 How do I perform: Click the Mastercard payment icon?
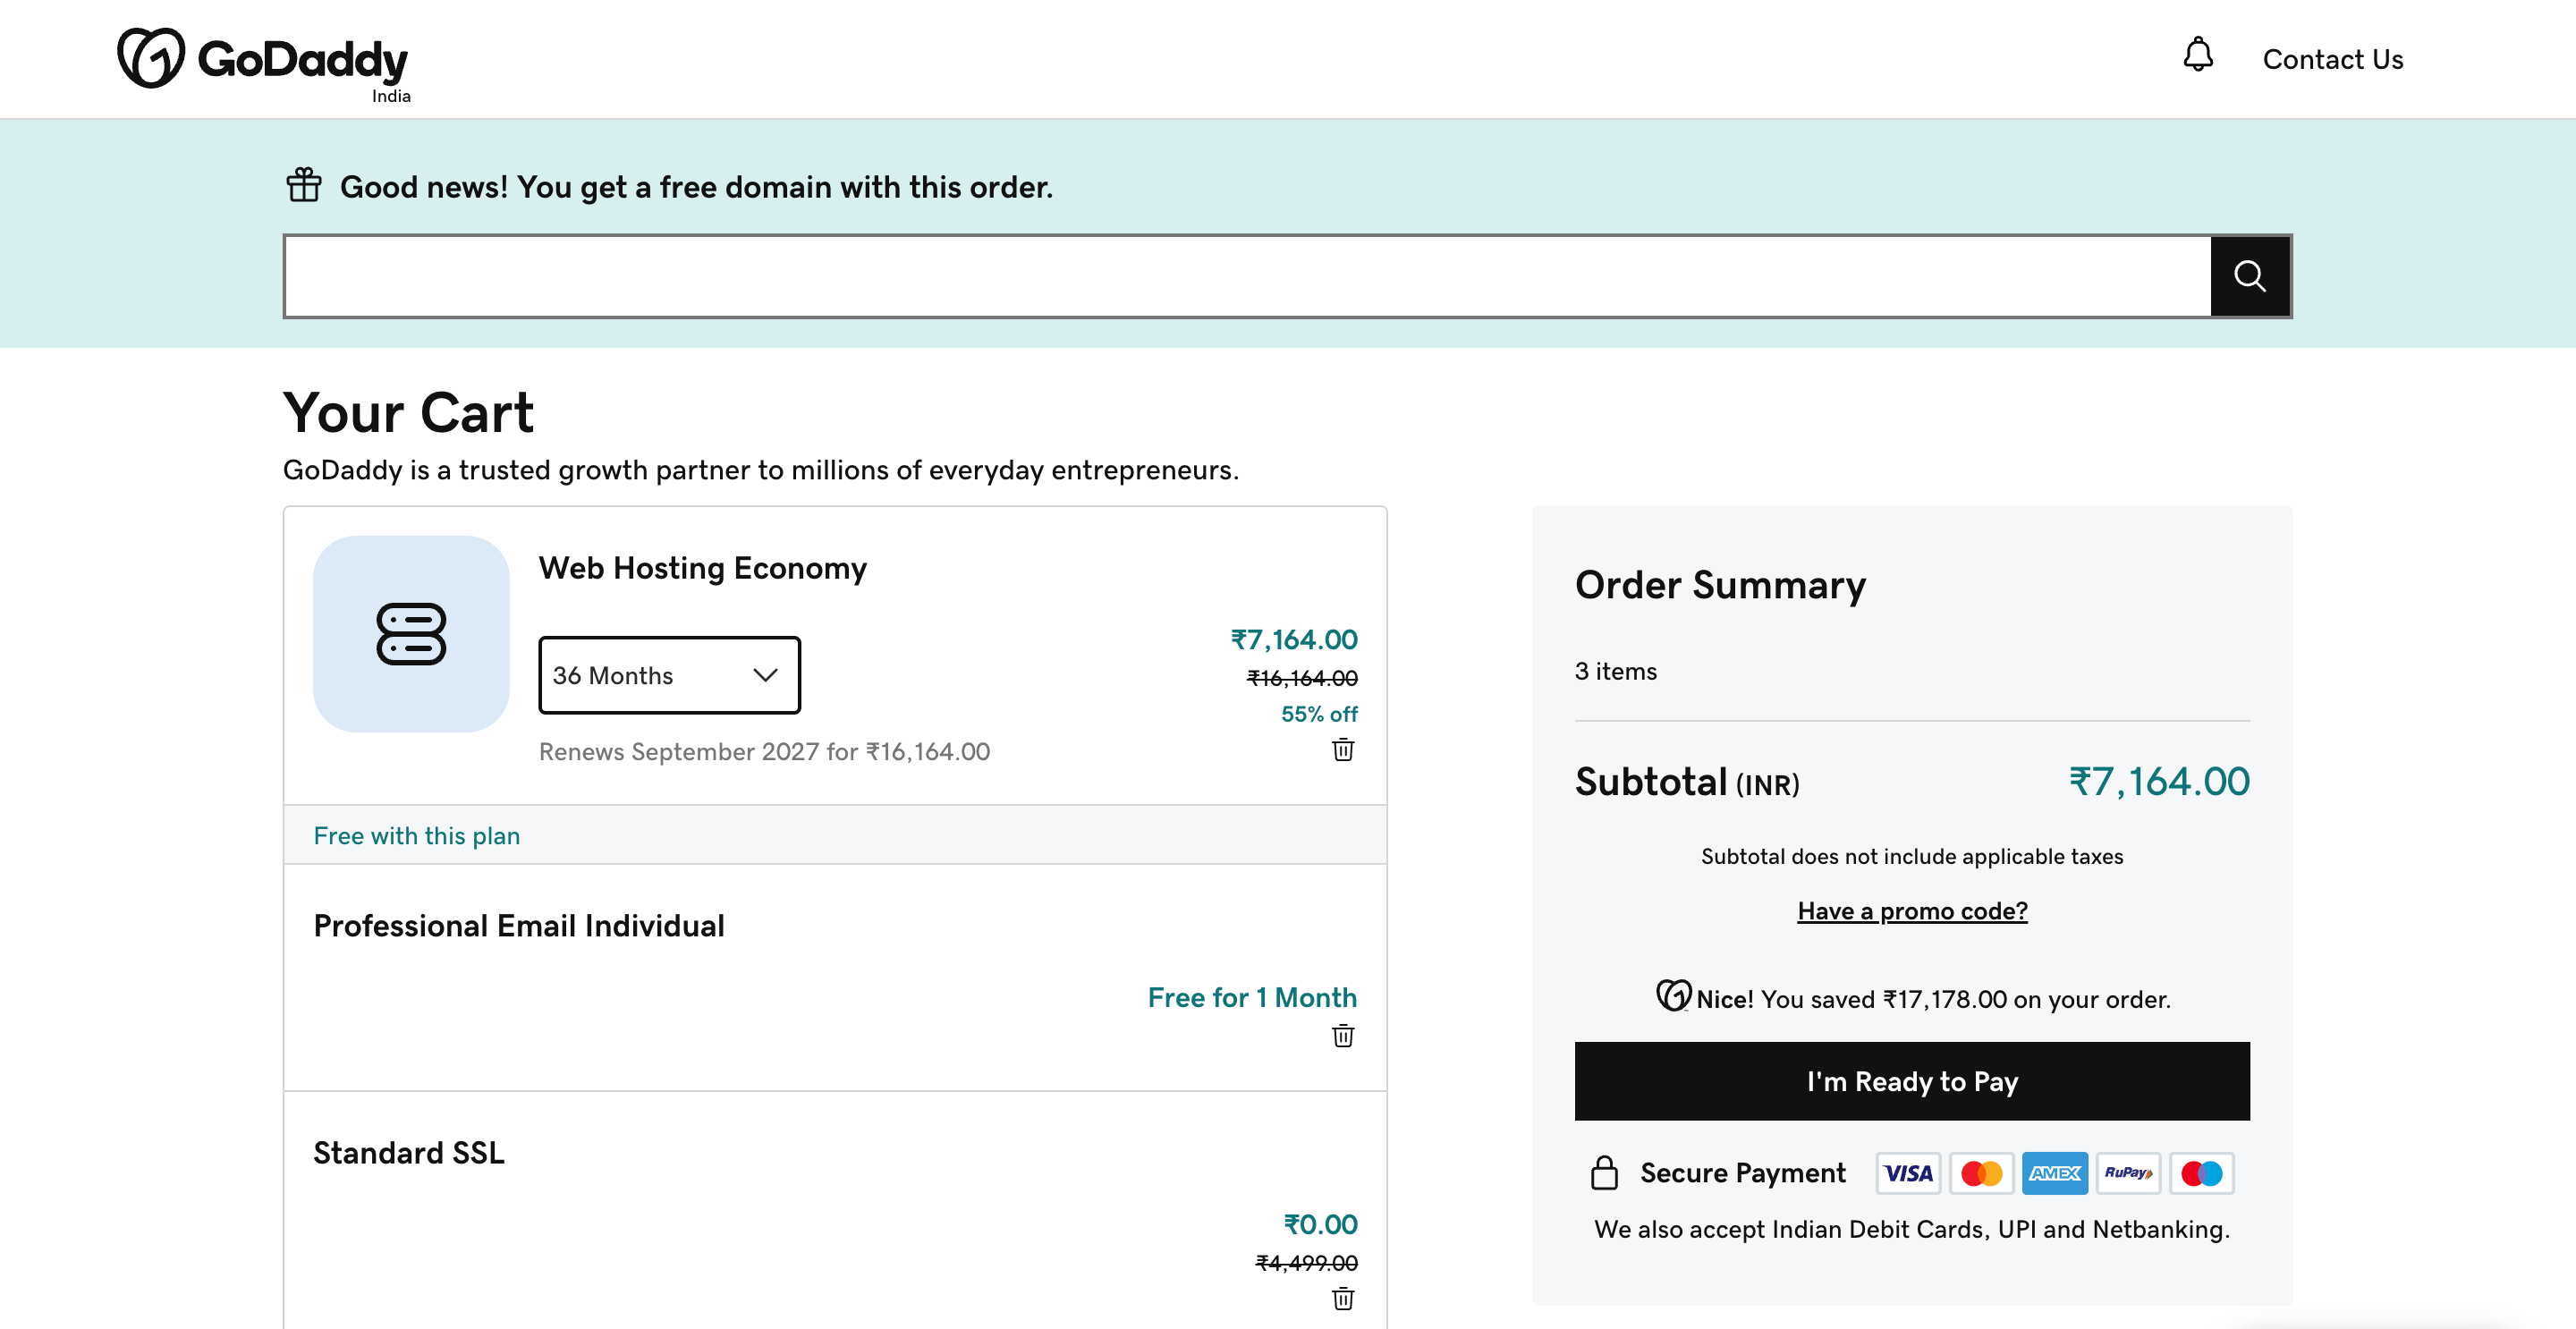tap(1981, 1173)
